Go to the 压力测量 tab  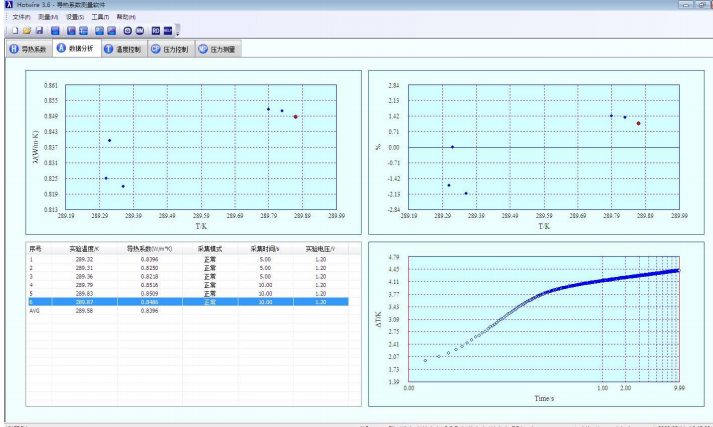tap(218, 49)
